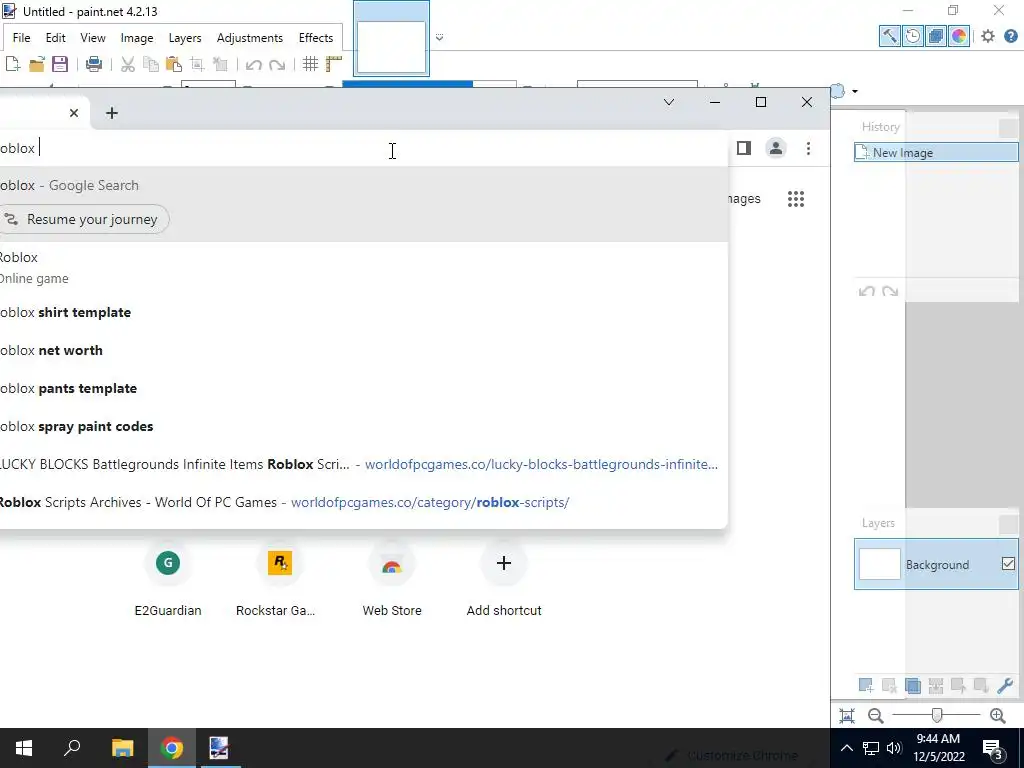The width and height of the screenshot is (1024, 768).
Task: Click the Paste clipboard icon in paint.net
Action: point(174,63)
